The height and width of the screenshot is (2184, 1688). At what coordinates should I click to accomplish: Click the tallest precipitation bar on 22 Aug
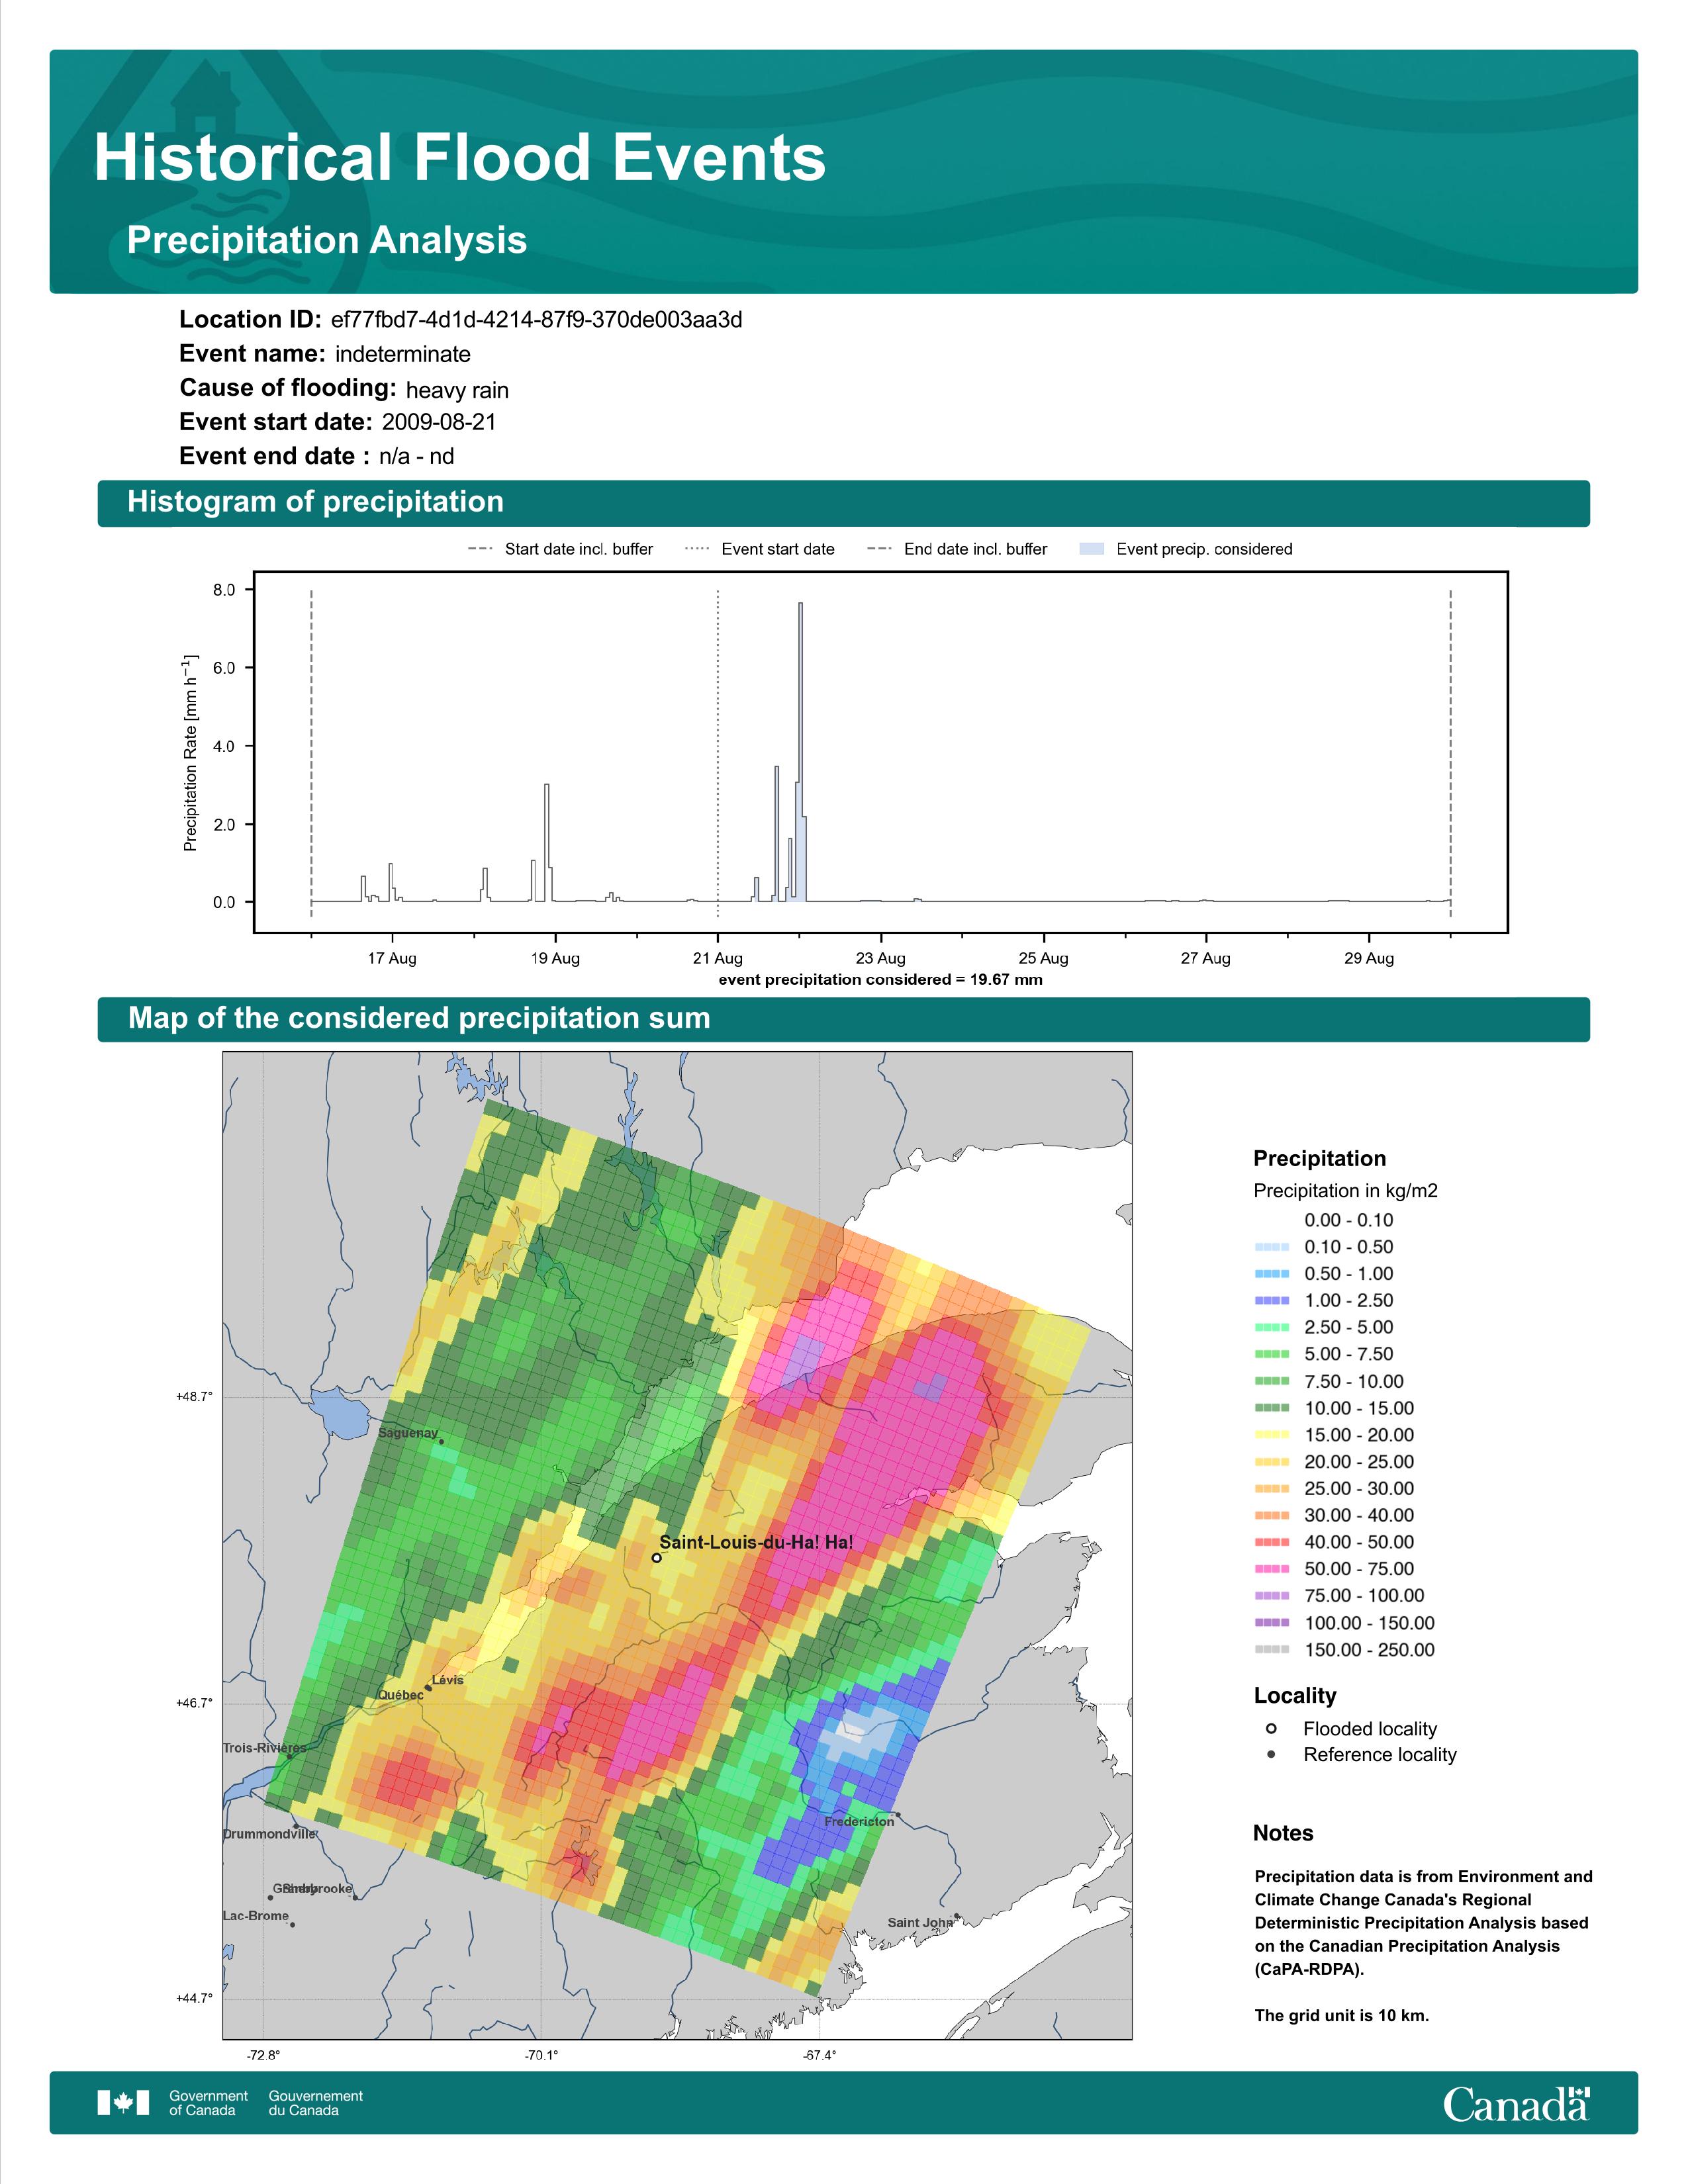pyautogui.click(x=800, y=752)
